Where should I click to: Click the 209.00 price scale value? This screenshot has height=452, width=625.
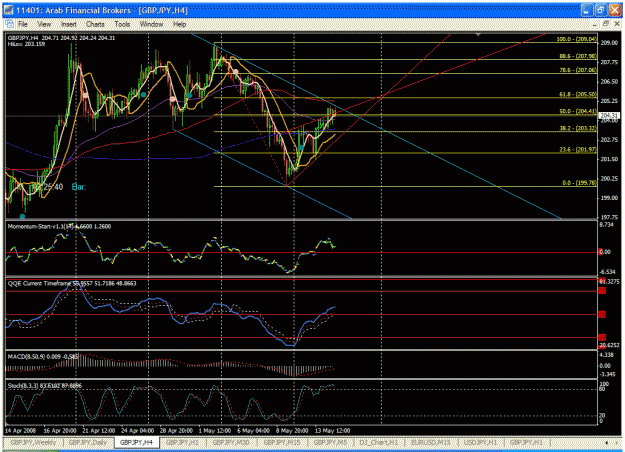(x=609, y=43)
